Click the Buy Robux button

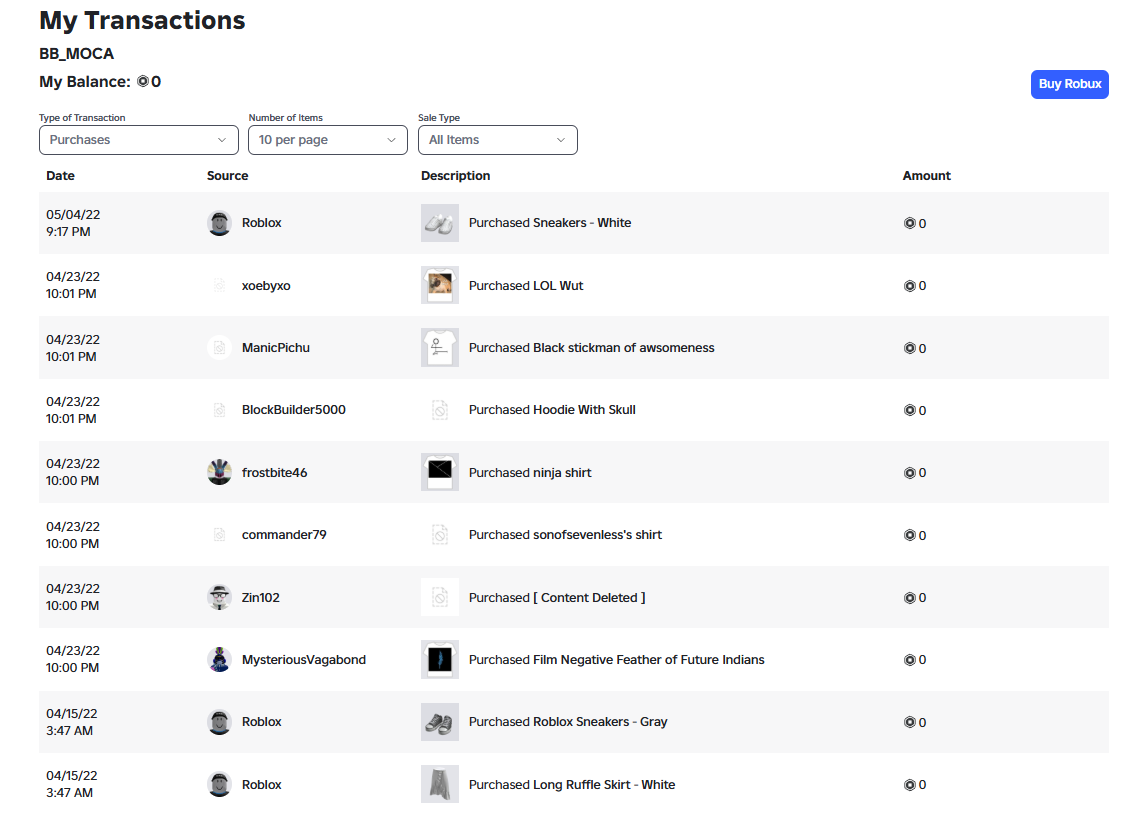click(x=1069, y=84)
